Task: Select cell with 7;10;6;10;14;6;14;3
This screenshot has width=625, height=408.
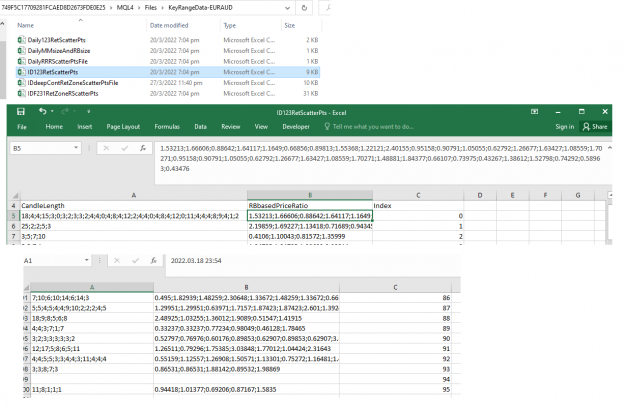Action: point(92,298)
